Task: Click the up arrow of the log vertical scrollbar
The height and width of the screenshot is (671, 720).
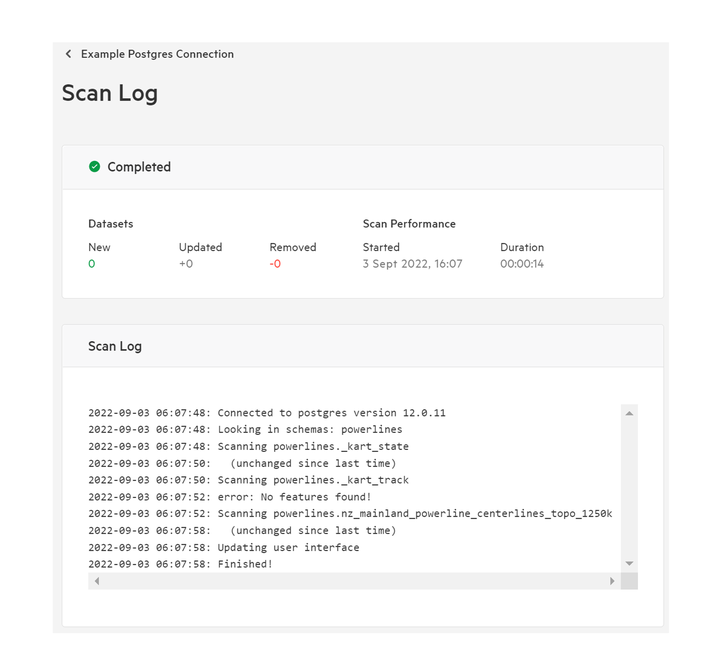Action: pyautogui.click(x=630, y=413)
